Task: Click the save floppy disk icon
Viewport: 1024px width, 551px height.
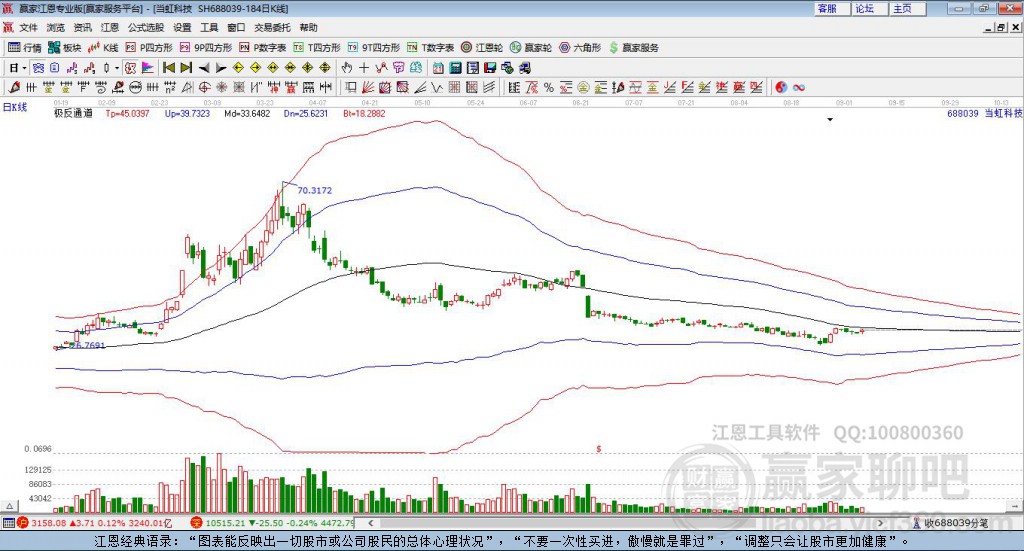Action: coord(490,68)
